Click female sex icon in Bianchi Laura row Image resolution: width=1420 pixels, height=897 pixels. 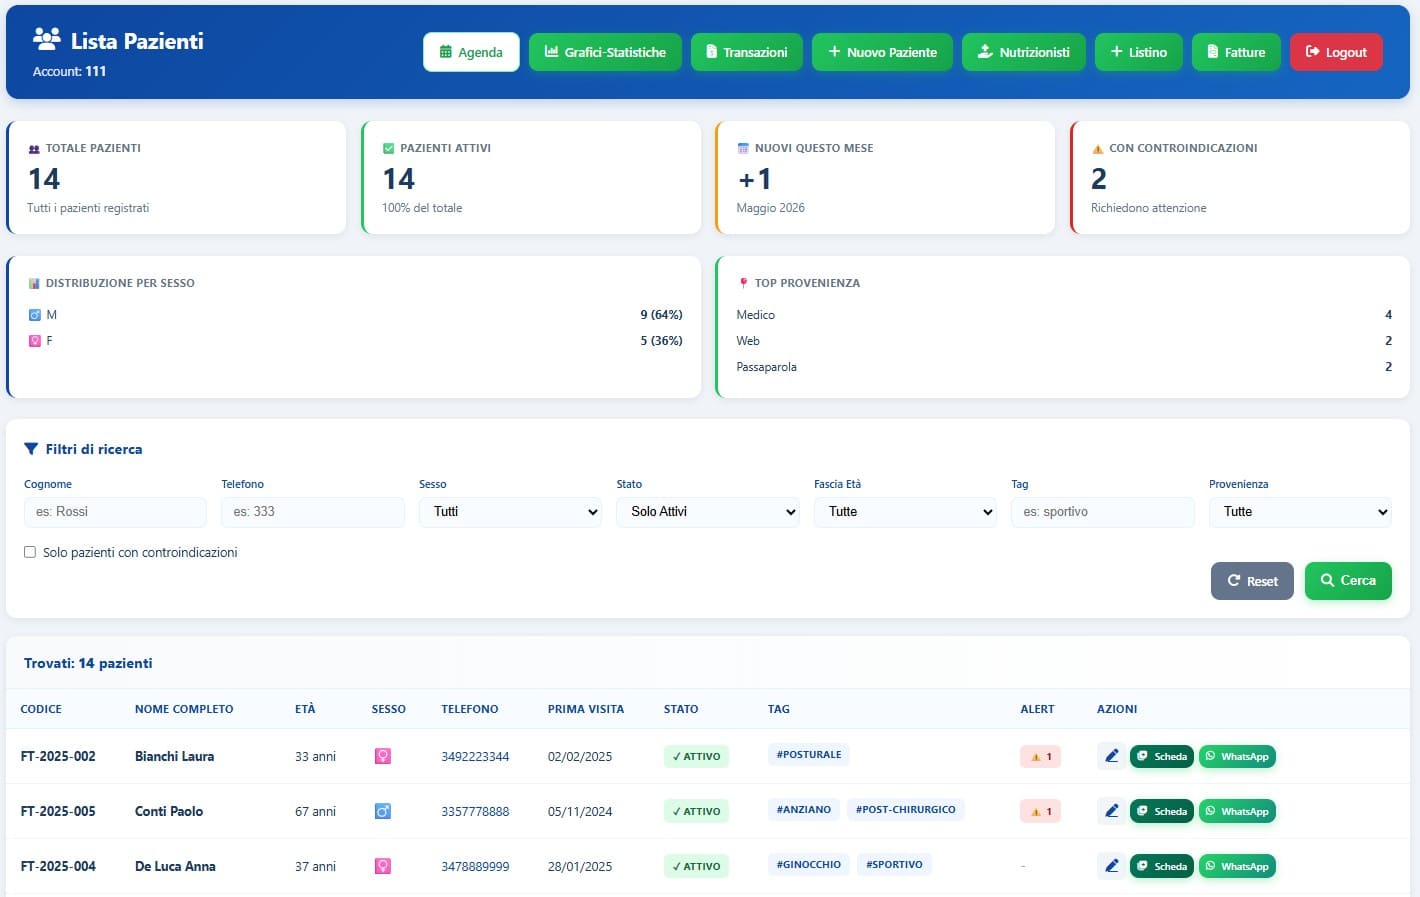tap(382, 756)
